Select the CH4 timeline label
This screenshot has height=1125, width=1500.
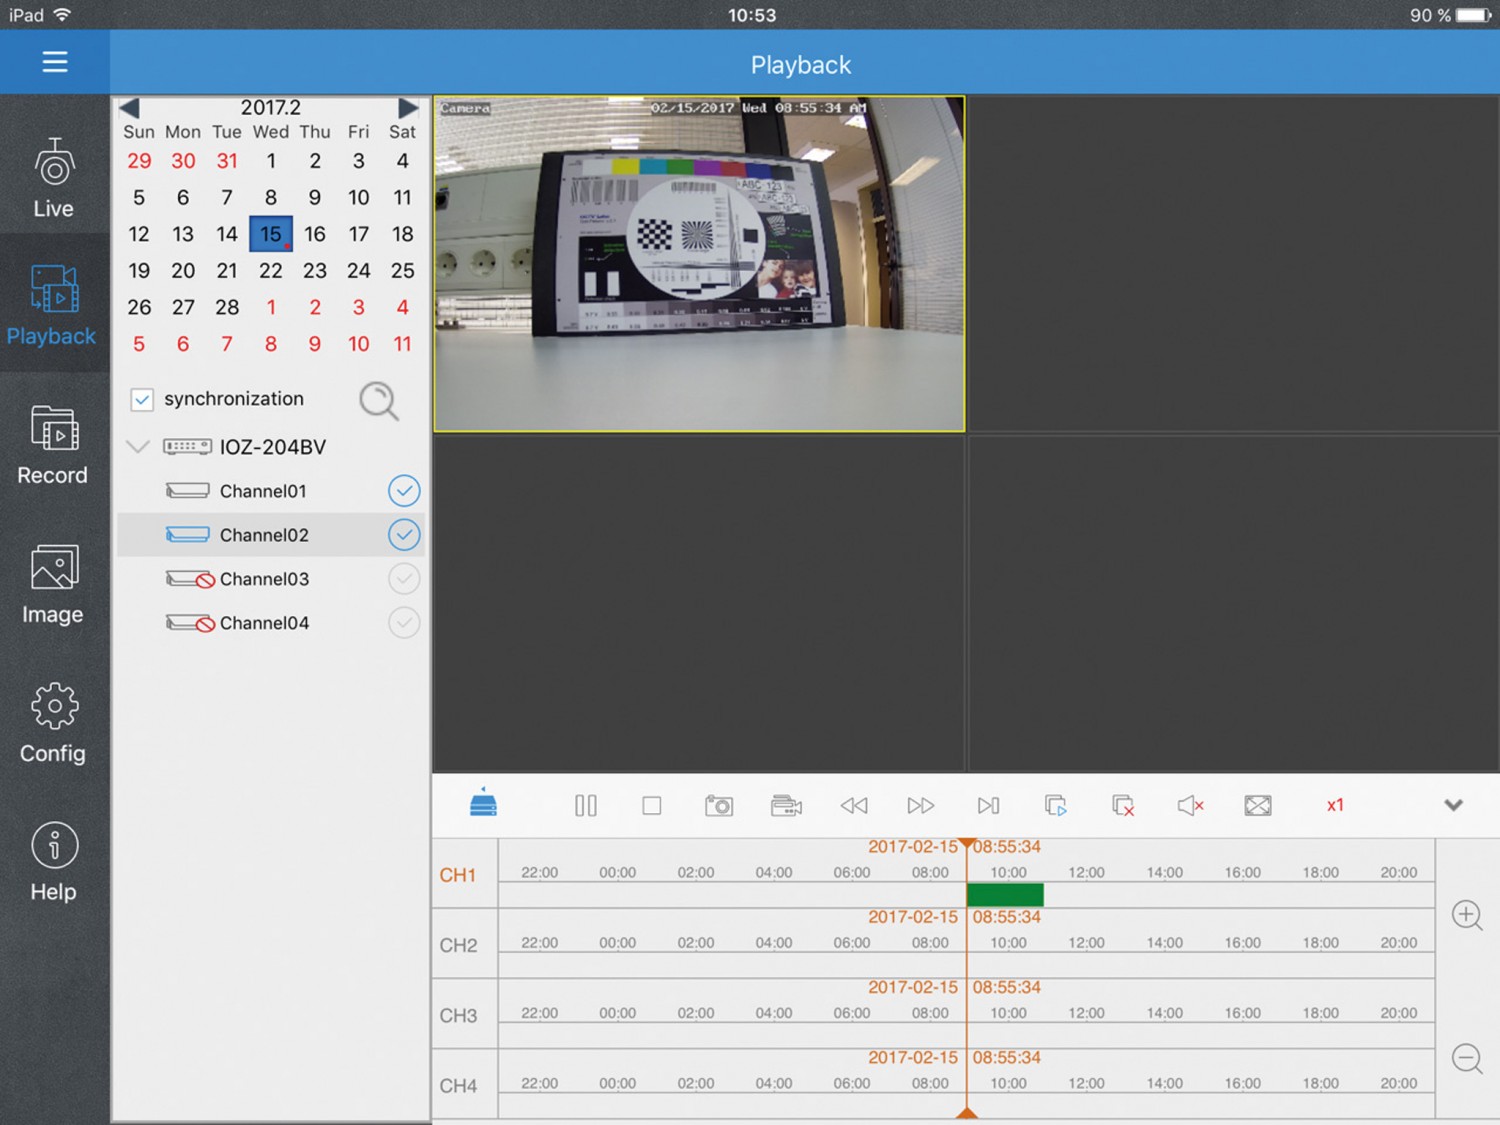pyautogui.click(x=458, y=1085)
